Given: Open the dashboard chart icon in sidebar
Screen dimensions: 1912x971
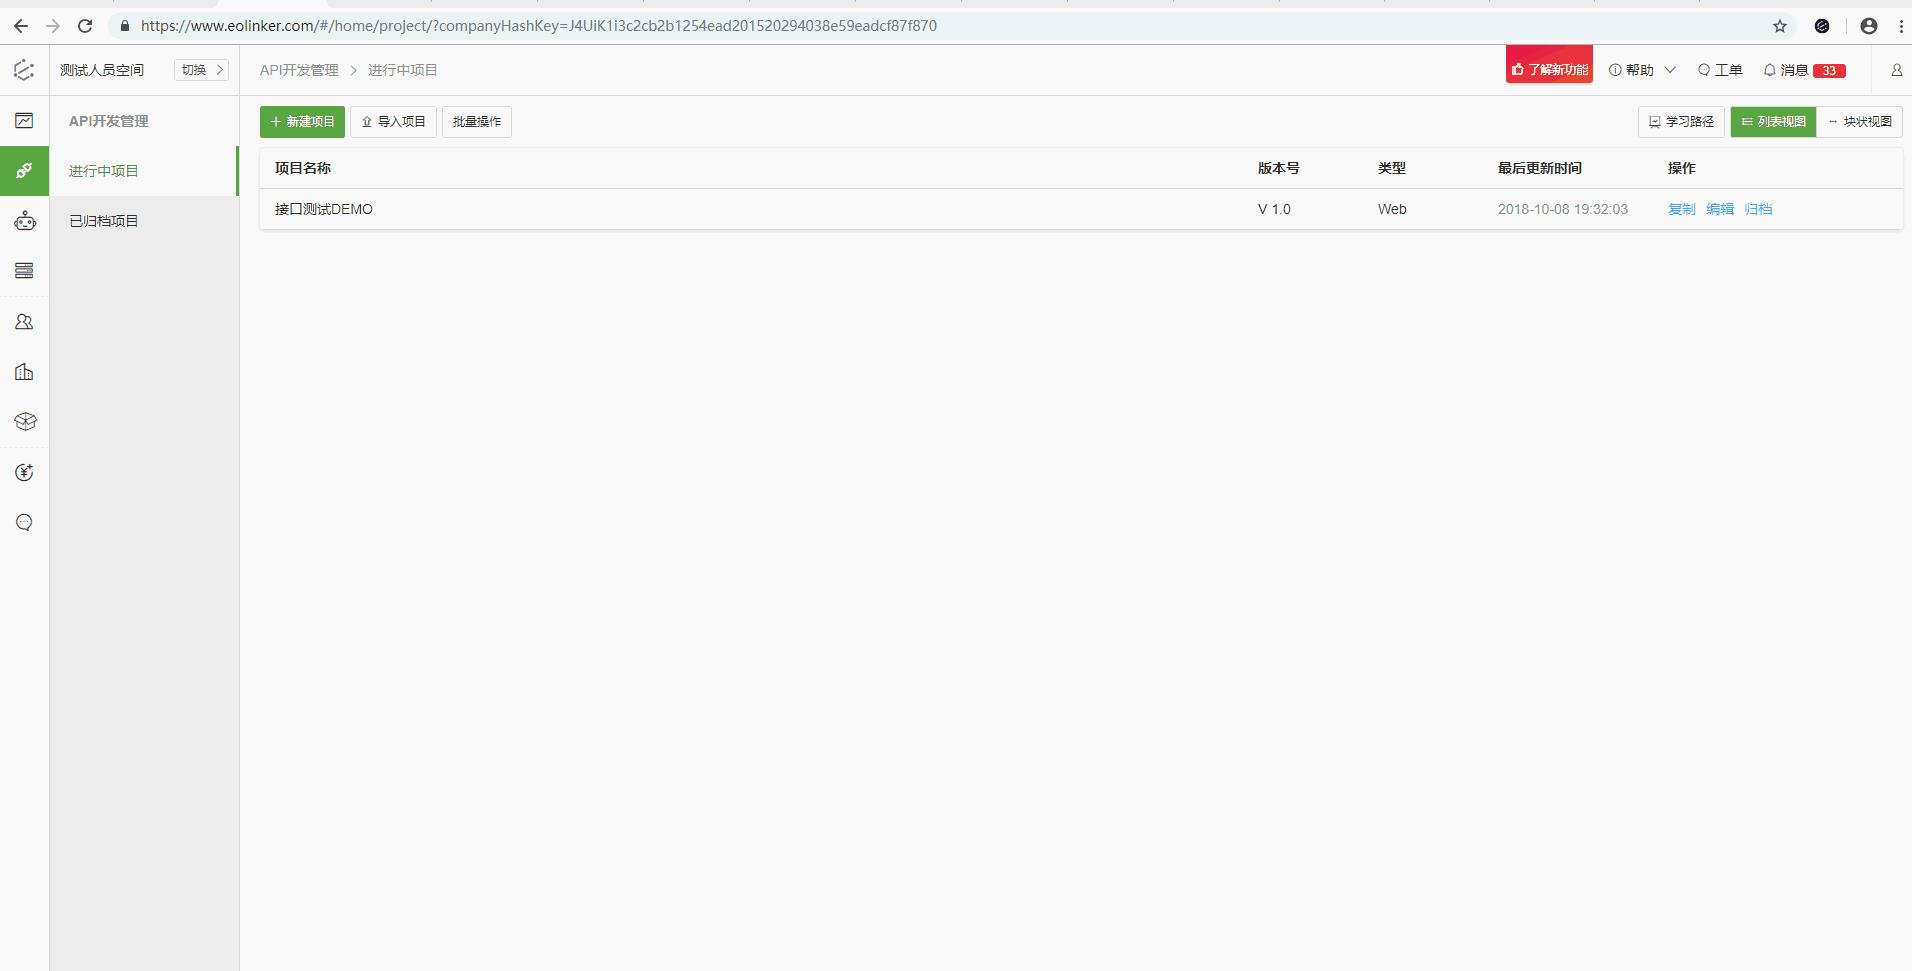Looking at the screenshot, I should click(24, 121).
